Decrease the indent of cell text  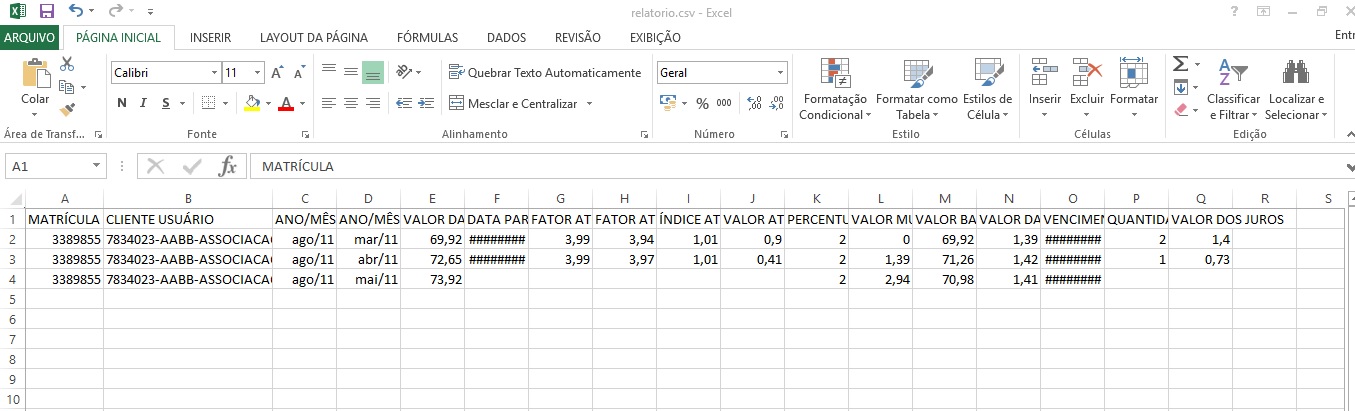tap(403, 103)
